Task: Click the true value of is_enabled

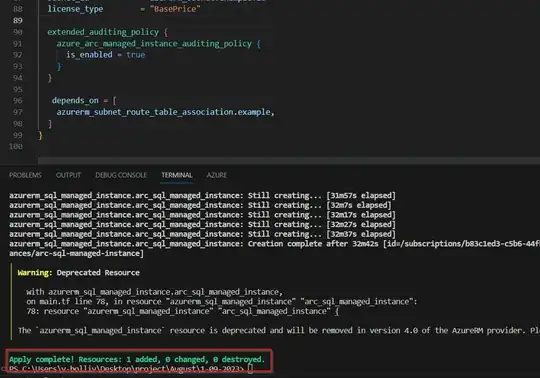Action: coord(135,55)
